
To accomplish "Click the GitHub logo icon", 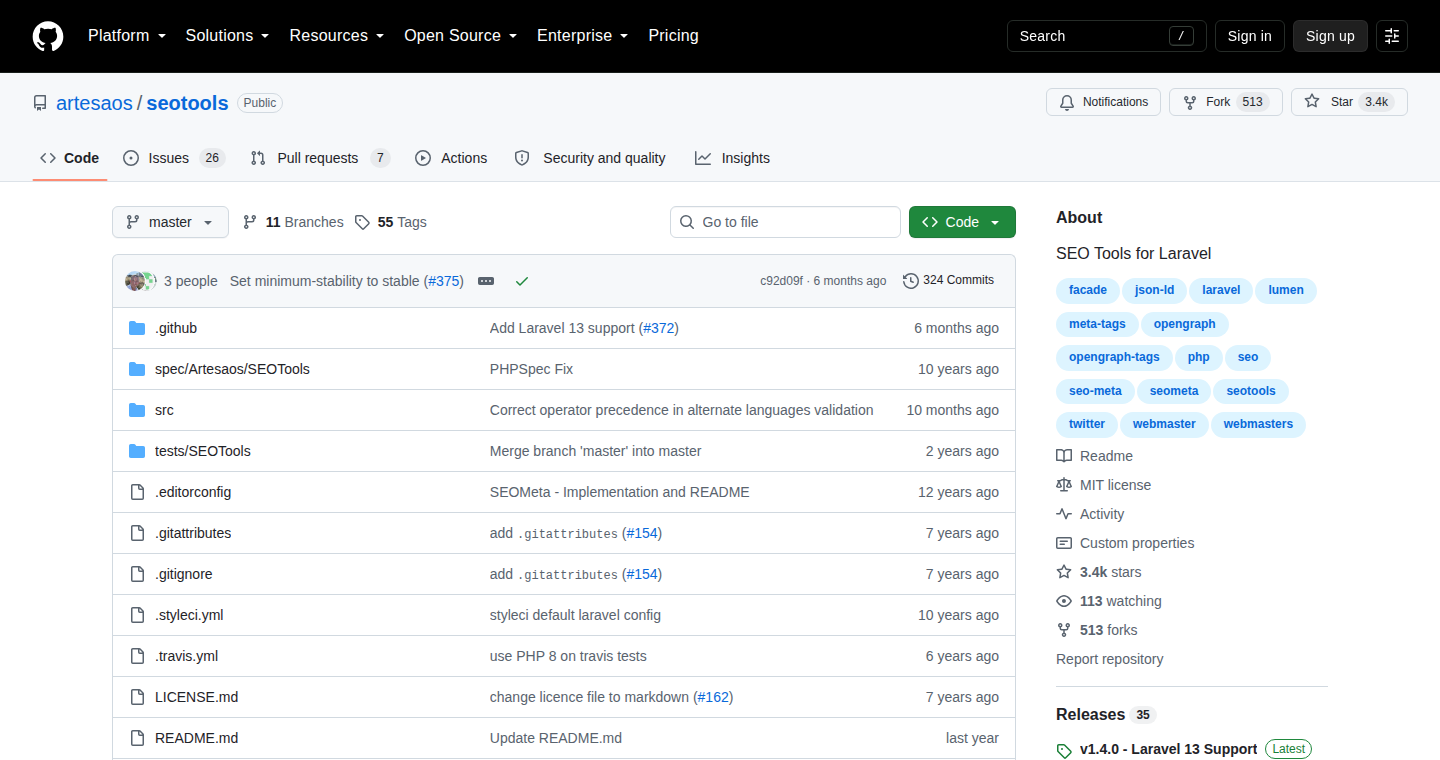I will (48, 36).
